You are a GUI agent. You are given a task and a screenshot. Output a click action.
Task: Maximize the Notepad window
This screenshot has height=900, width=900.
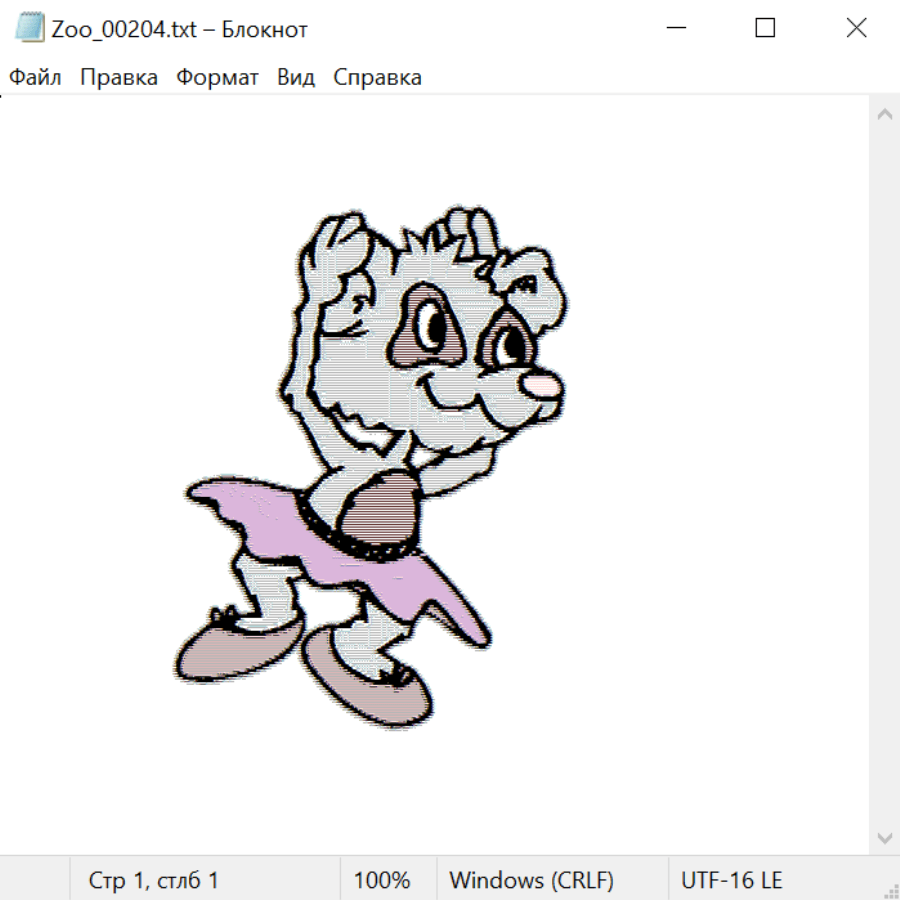coord(765,28)
